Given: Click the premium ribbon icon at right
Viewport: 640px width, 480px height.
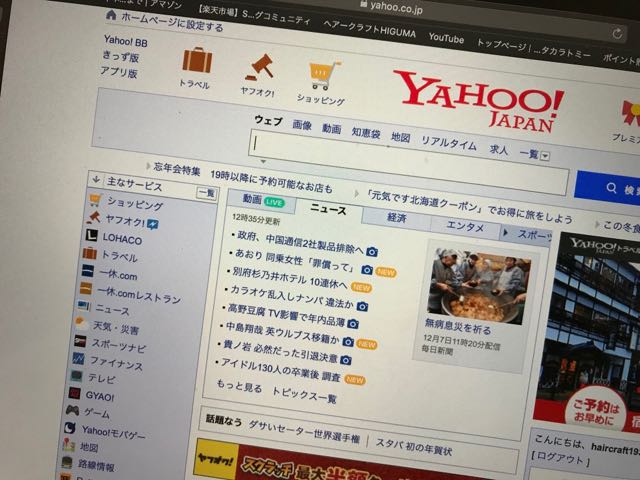Looking at the screenshot, I should pos(631,113).
